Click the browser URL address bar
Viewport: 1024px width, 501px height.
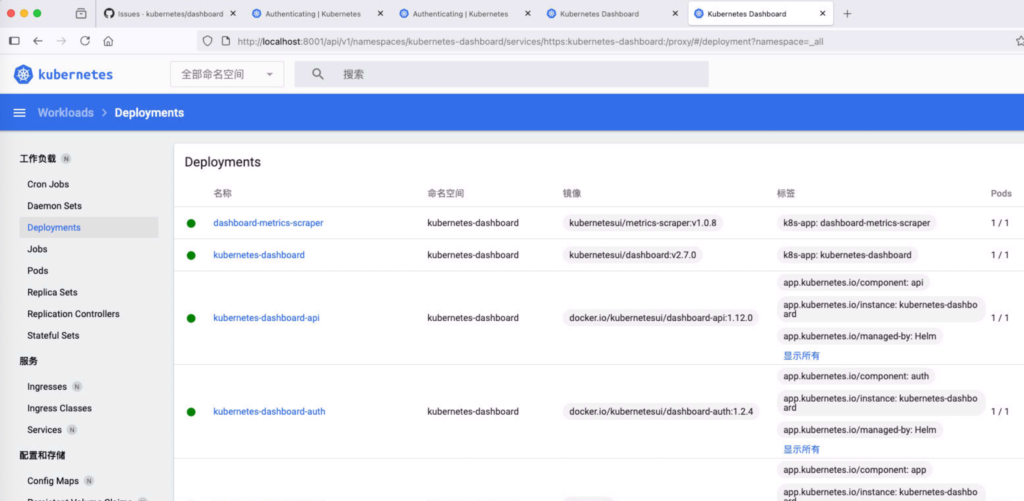click(530, 41)
